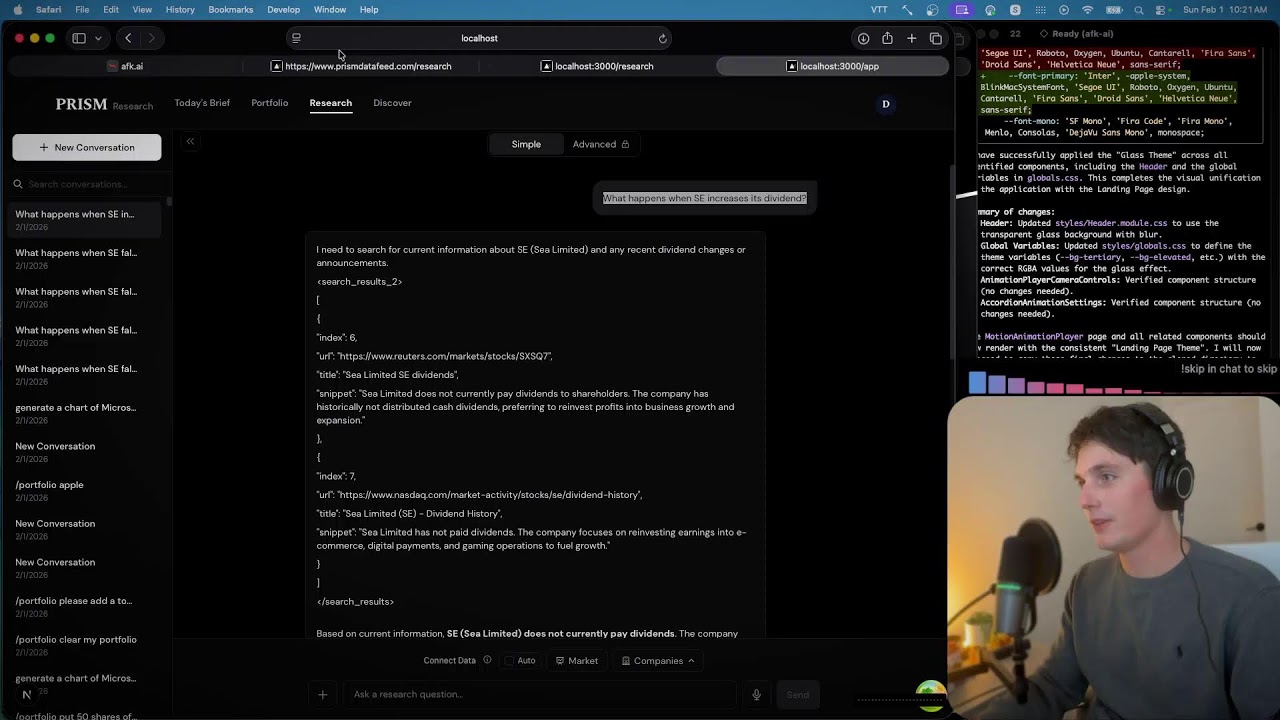Switch to Simple mode
The image size is (1280, 720).
pyautogui.click(x=526, y=144)
